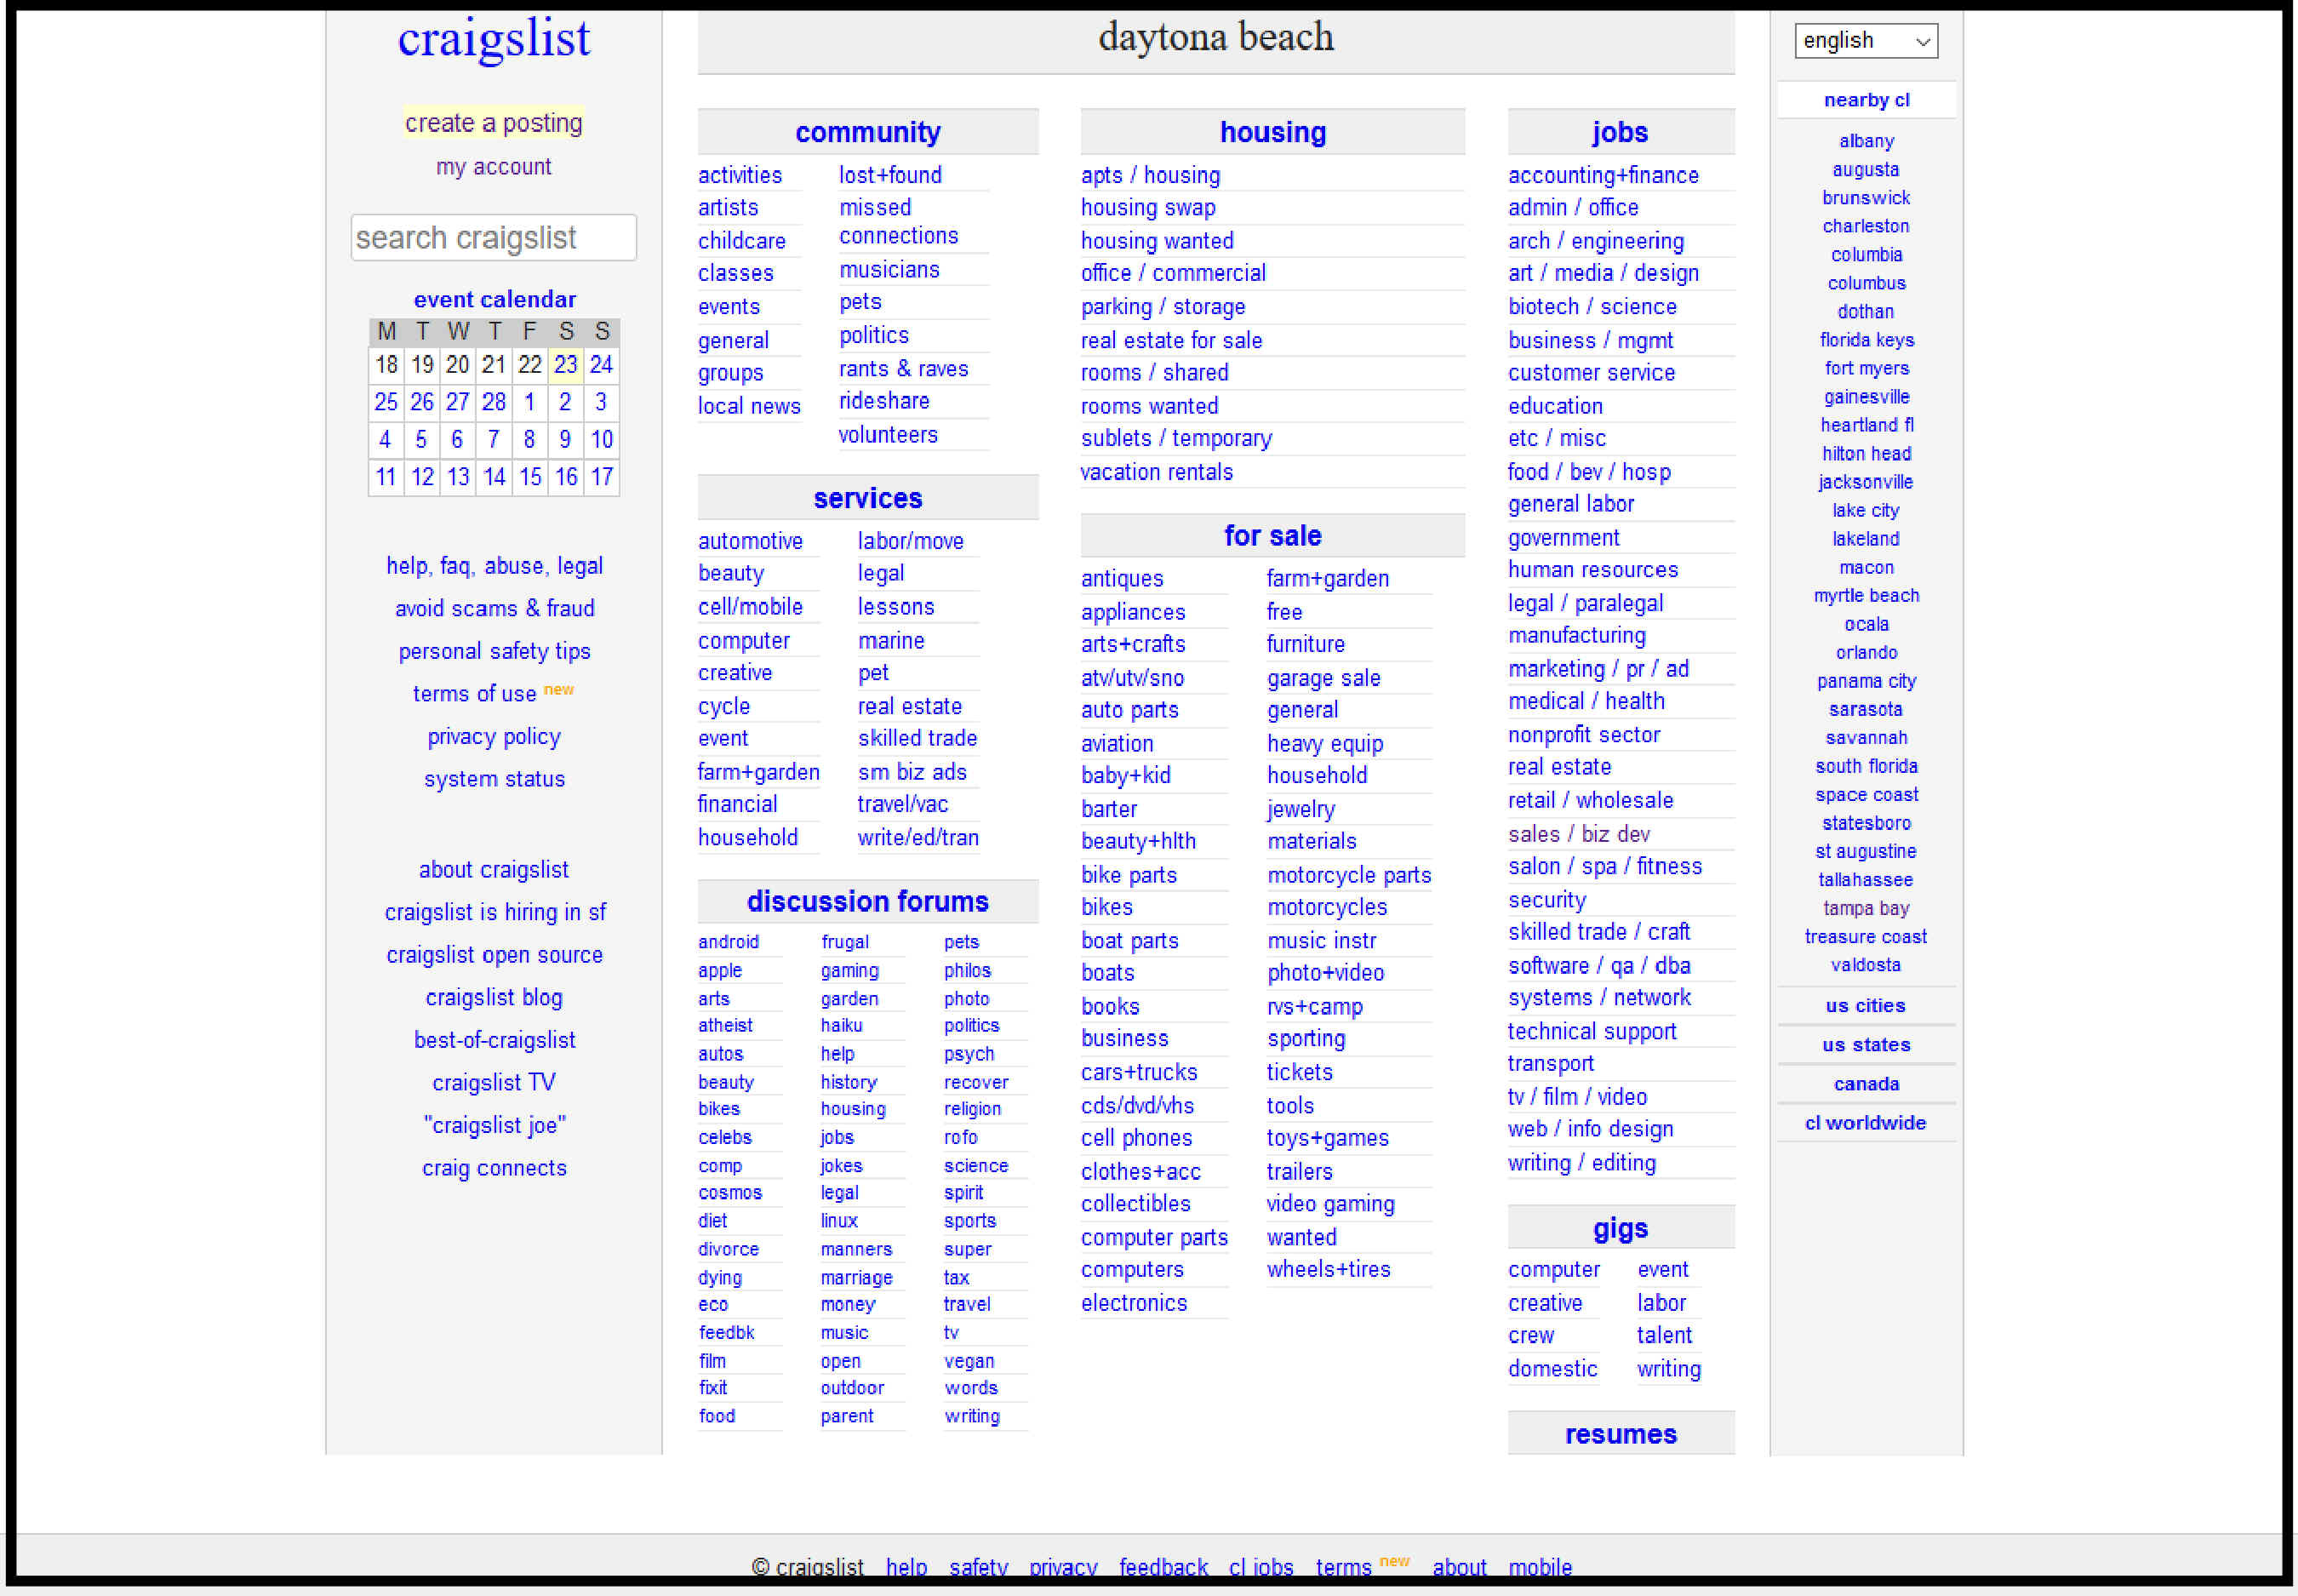Go to jacksonville craigslist
This screenshot has height=1596, width=2298.
click(x=1865, y=482)
